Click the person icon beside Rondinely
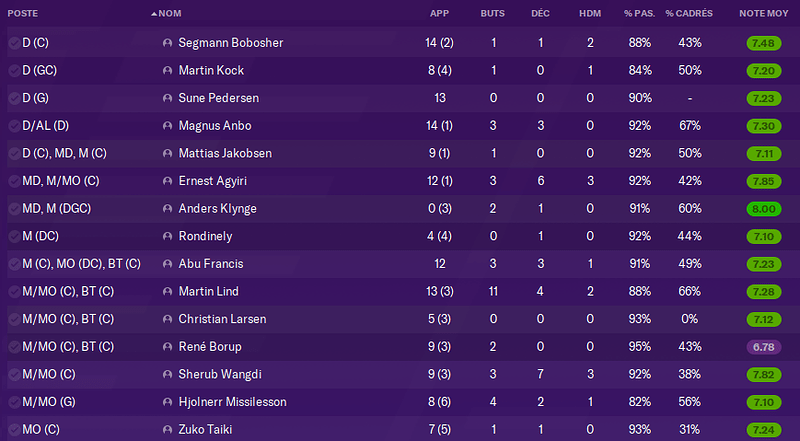 click(167, 236)
